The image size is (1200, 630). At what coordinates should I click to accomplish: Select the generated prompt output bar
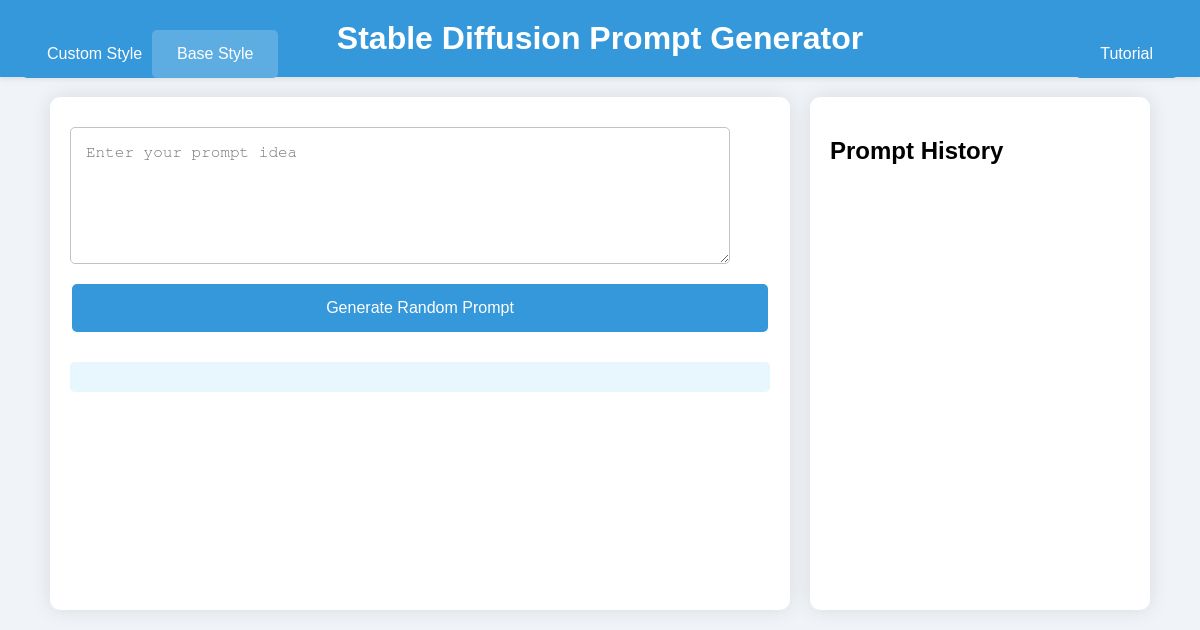(x=420, y=377)
